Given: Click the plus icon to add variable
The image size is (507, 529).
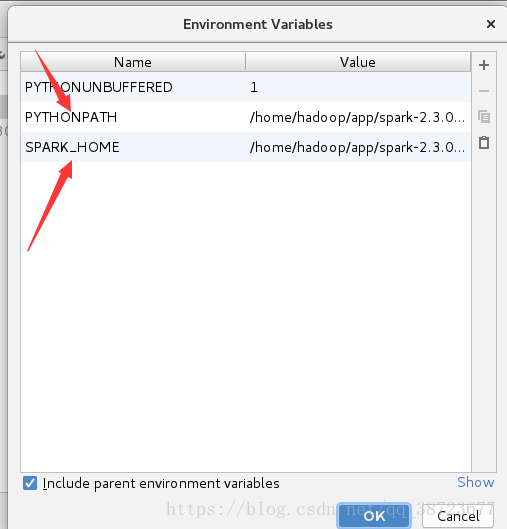Looking at the screenshot, I should pyautogui.click(x=484, y=65).
